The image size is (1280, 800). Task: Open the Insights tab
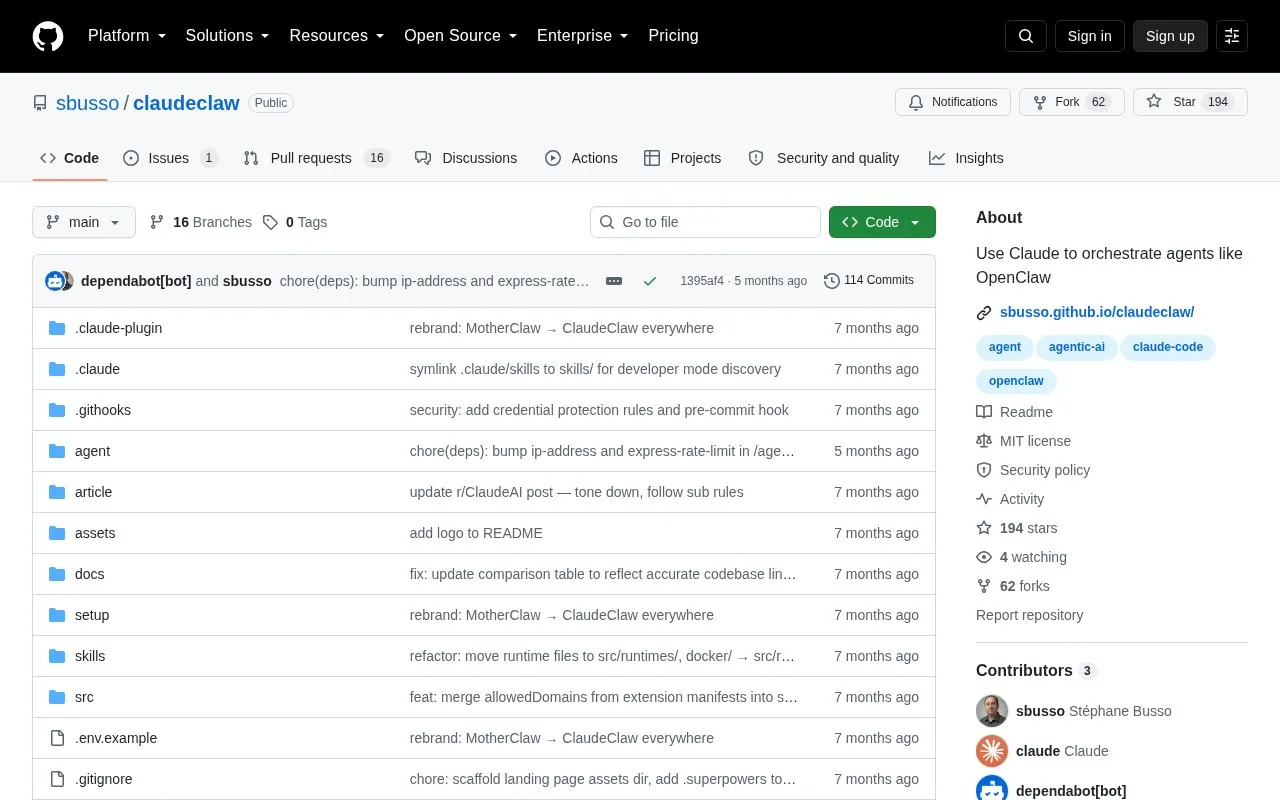click(x=966, y=158)
